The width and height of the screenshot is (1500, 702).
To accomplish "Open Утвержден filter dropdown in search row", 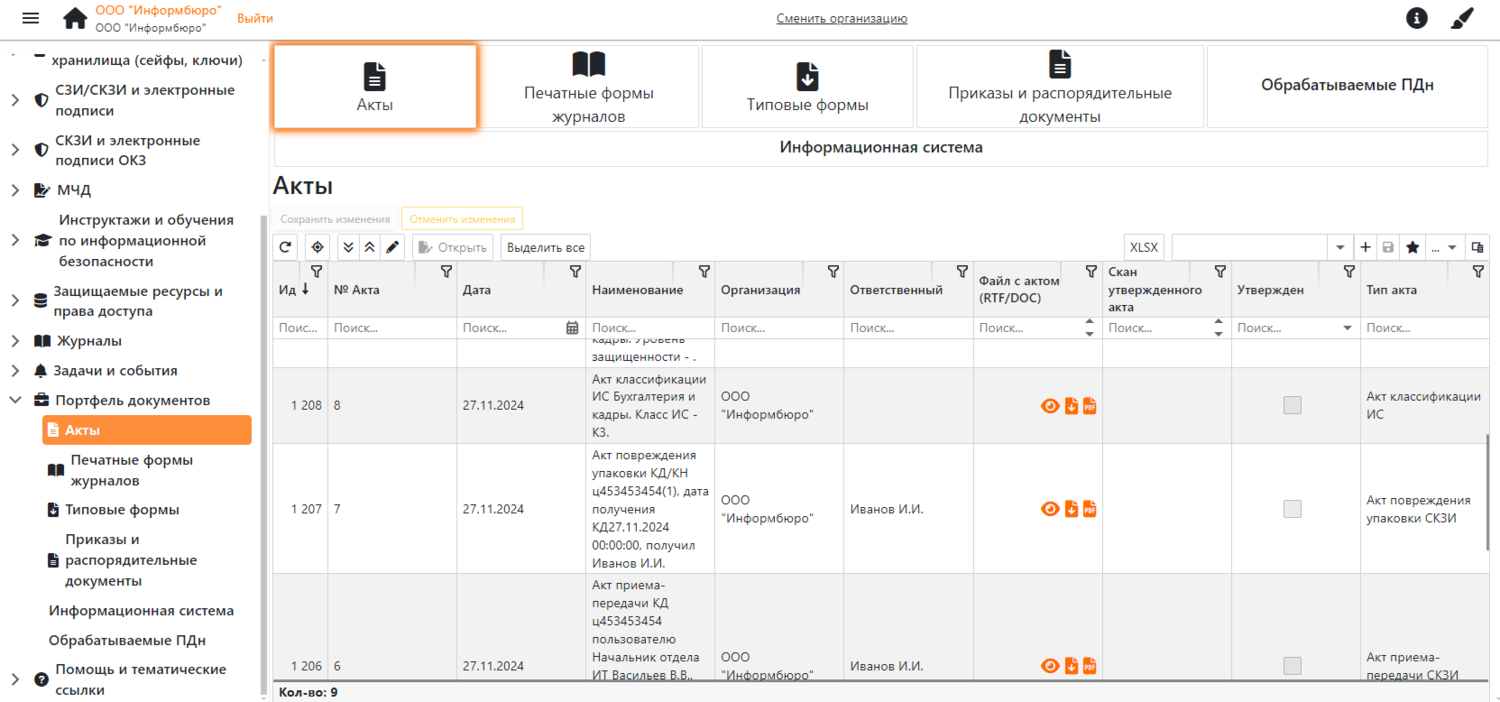I will (1347, 328).
